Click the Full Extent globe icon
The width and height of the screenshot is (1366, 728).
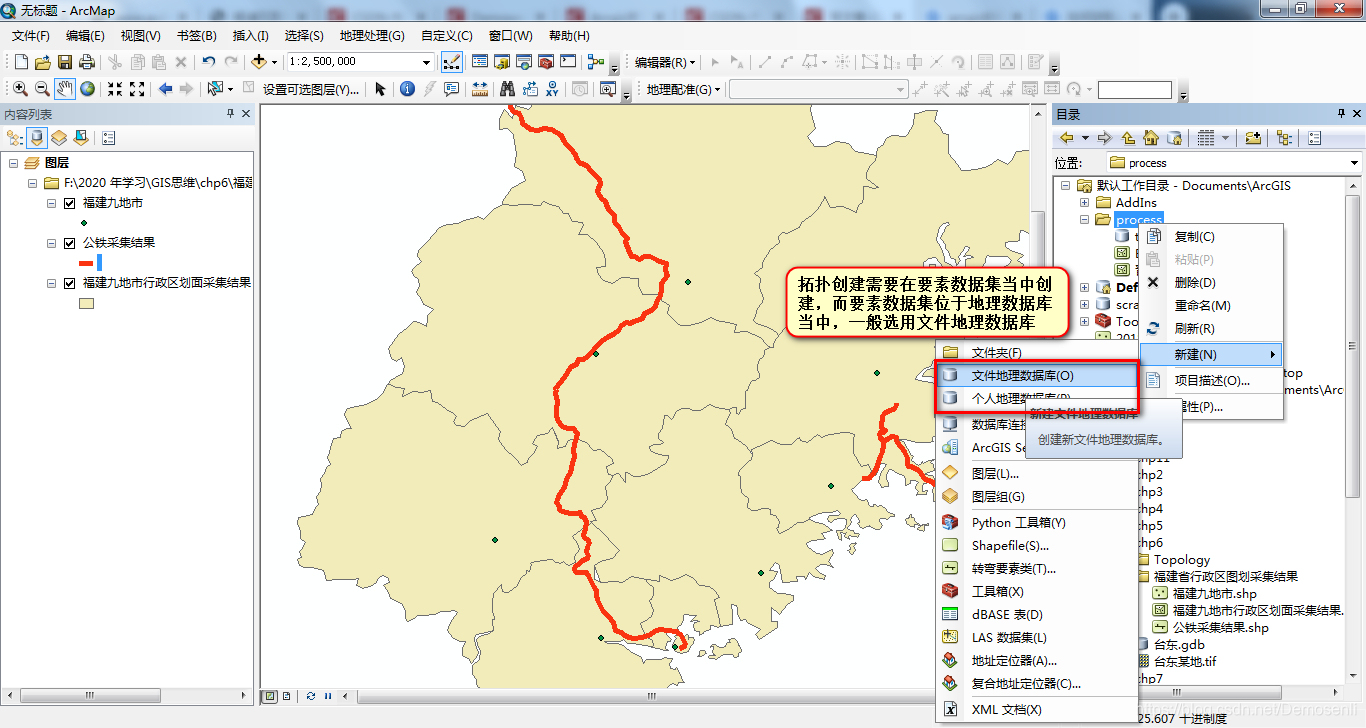[88, 89]
